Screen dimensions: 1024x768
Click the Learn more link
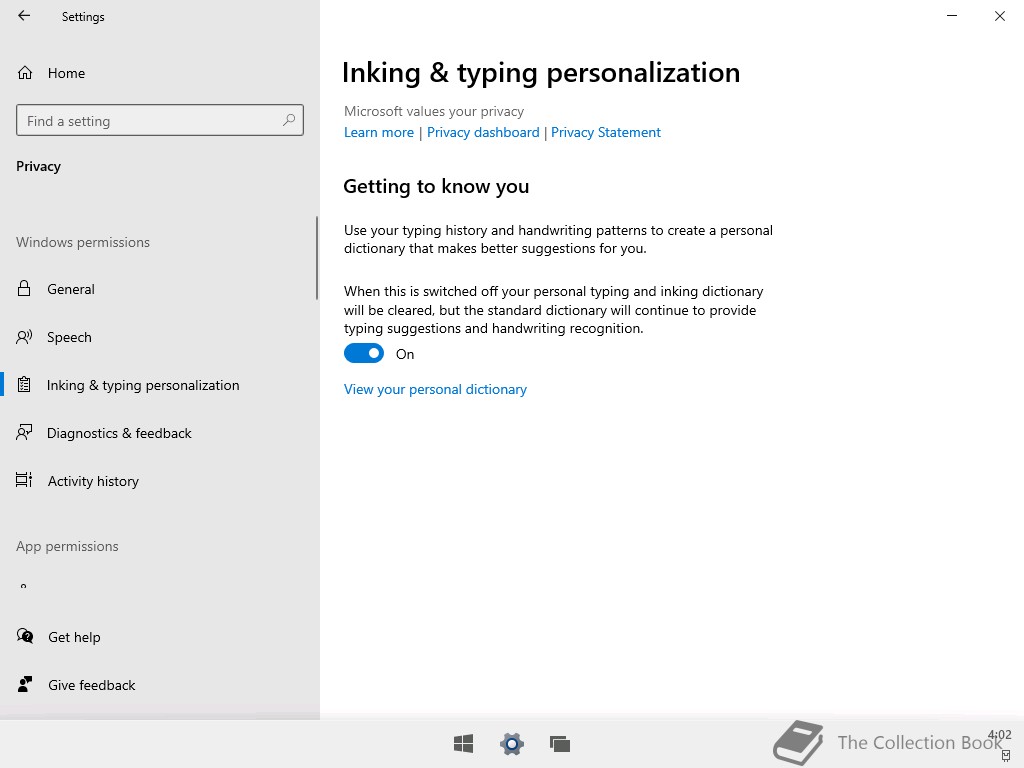(x=379, y=132)
